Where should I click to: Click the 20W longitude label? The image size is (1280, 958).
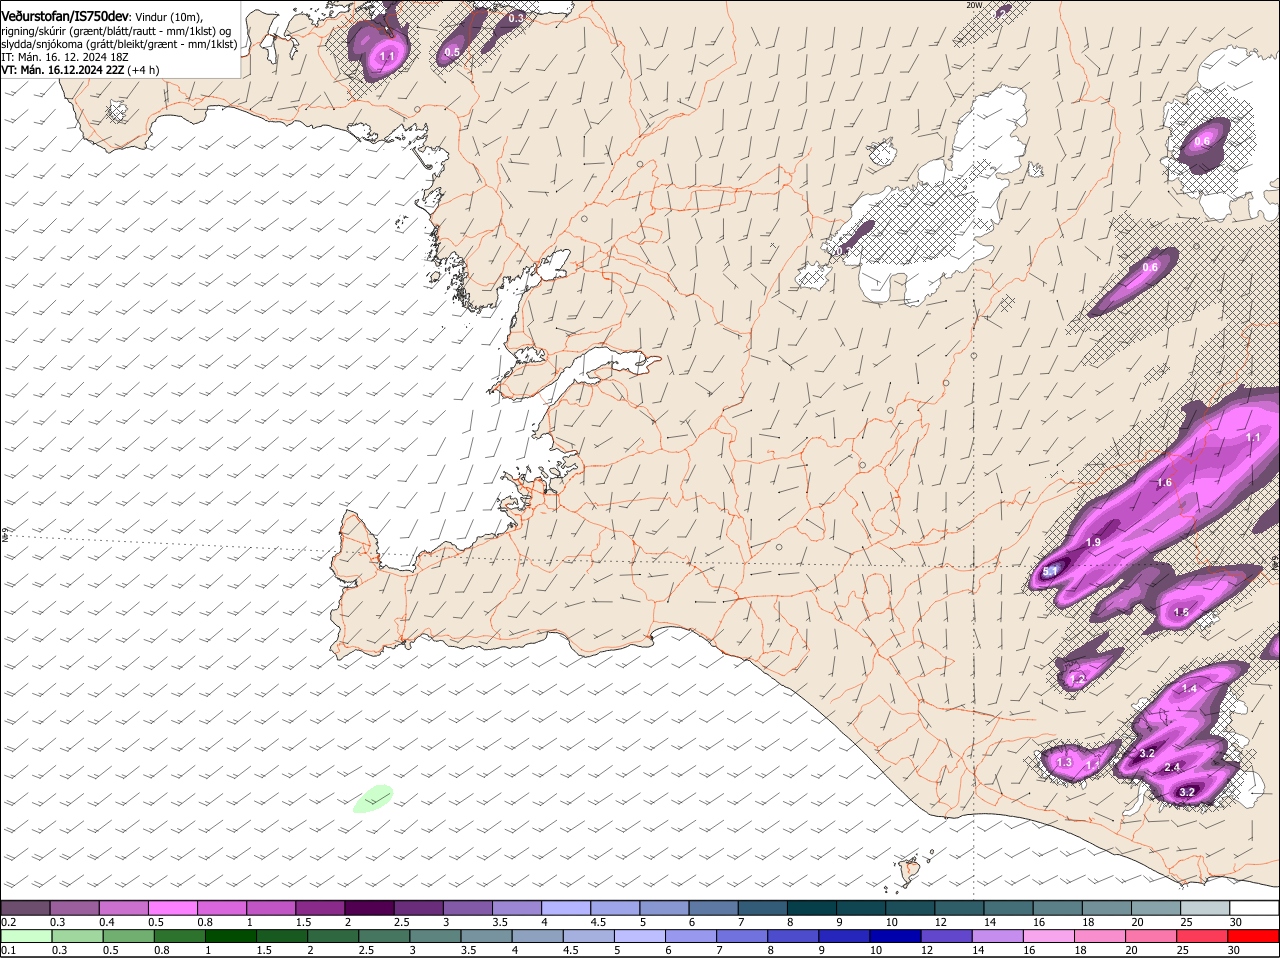[974, 5]
